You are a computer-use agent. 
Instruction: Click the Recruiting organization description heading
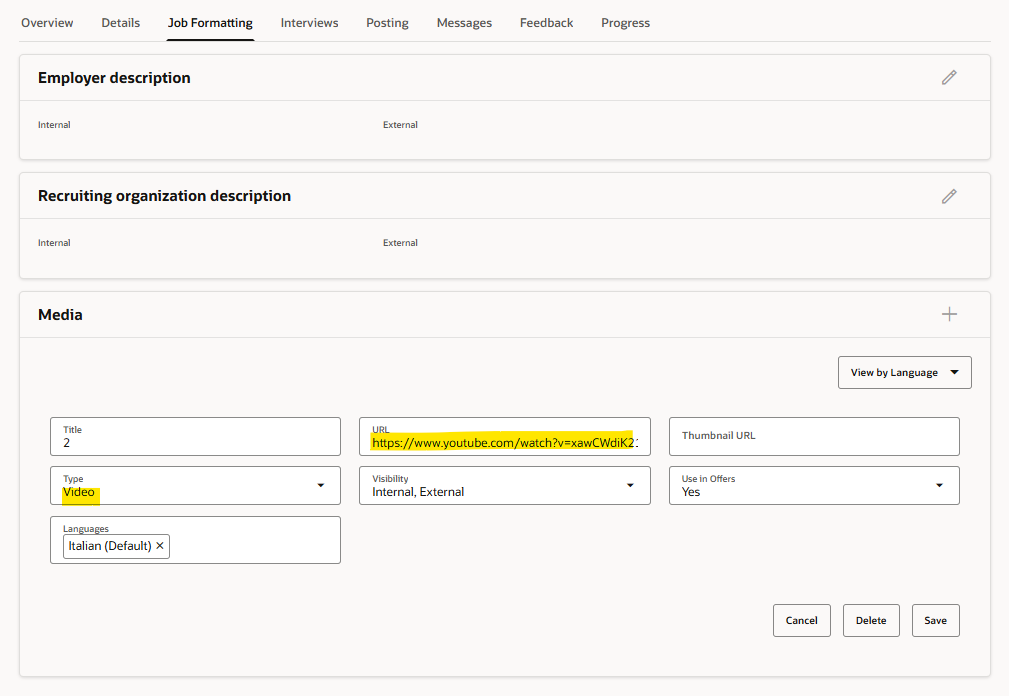[x=164, y=196]
